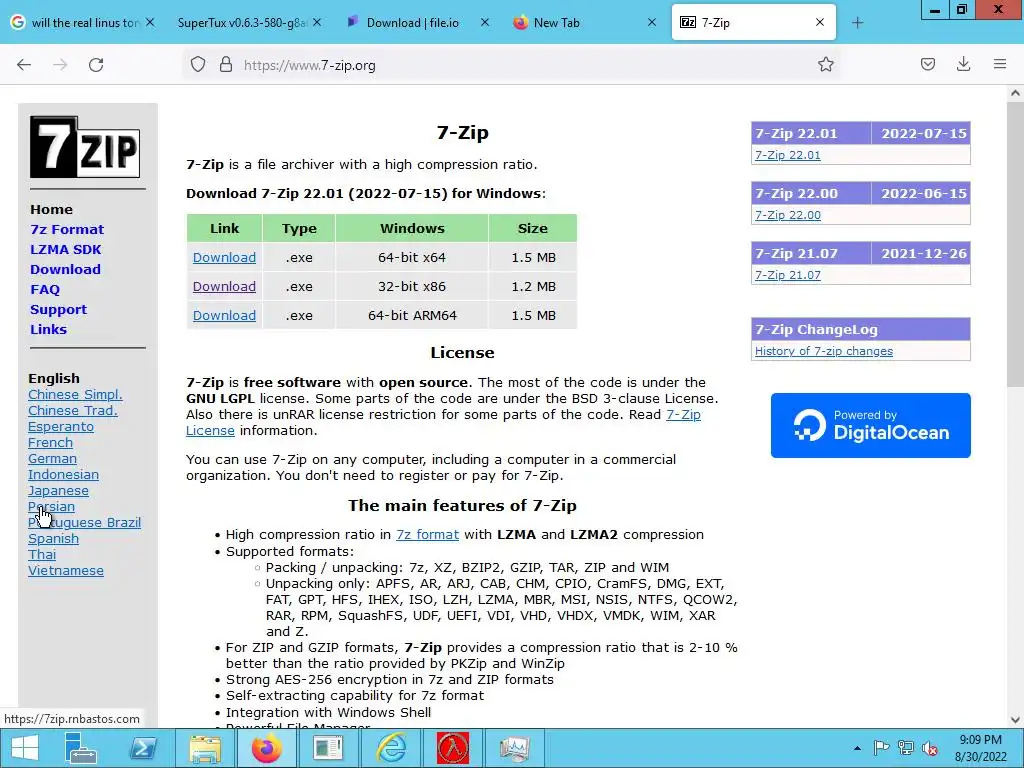Screen dimensions: 1024x768
Task: Open LZMA SDK in the sidebar
Action: coord(65,249)
